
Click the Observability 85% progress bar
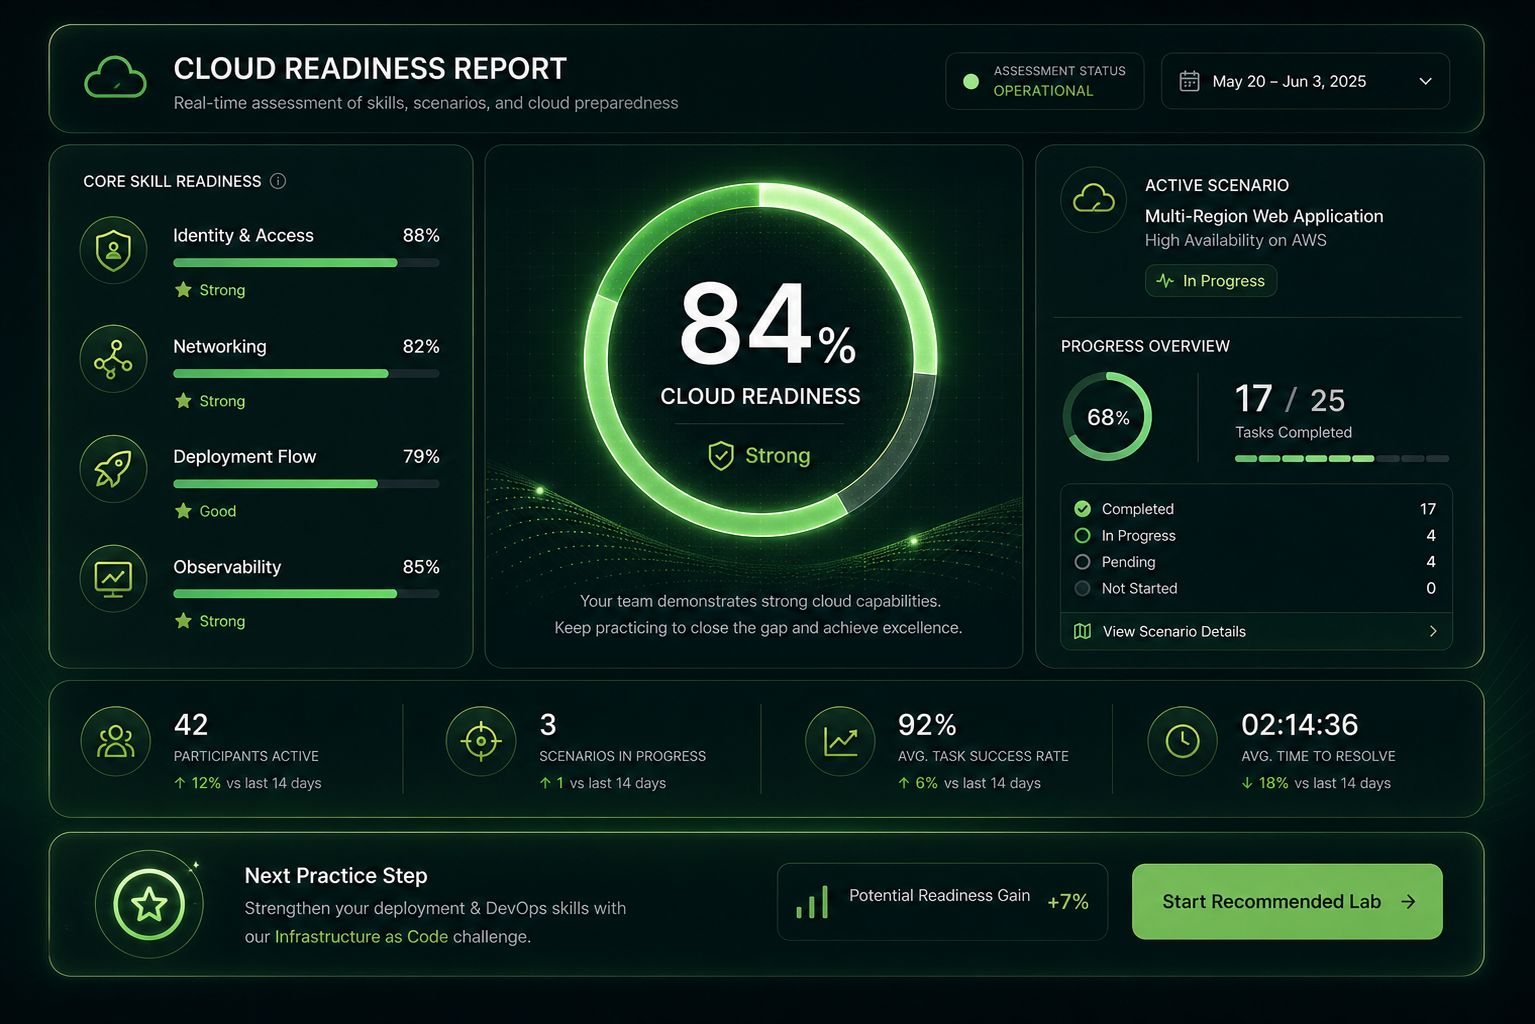point(306,594)
